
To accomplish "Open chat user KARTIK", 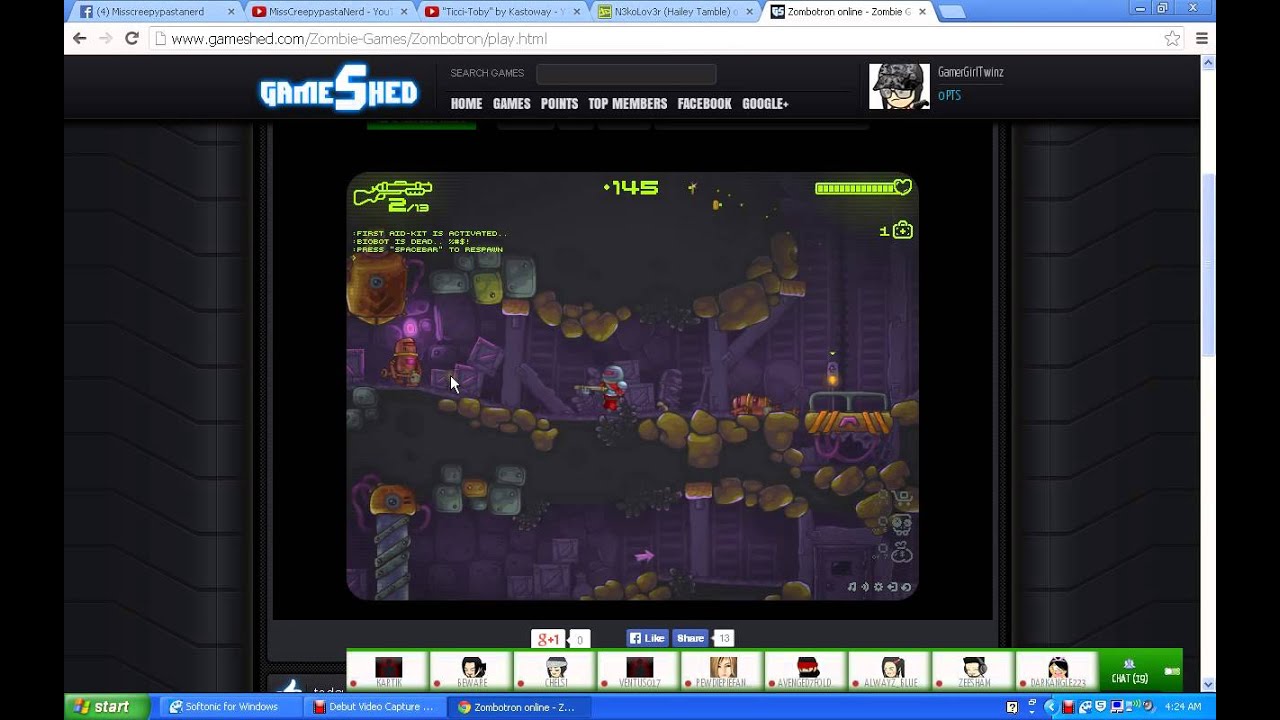I will [388, 671].
